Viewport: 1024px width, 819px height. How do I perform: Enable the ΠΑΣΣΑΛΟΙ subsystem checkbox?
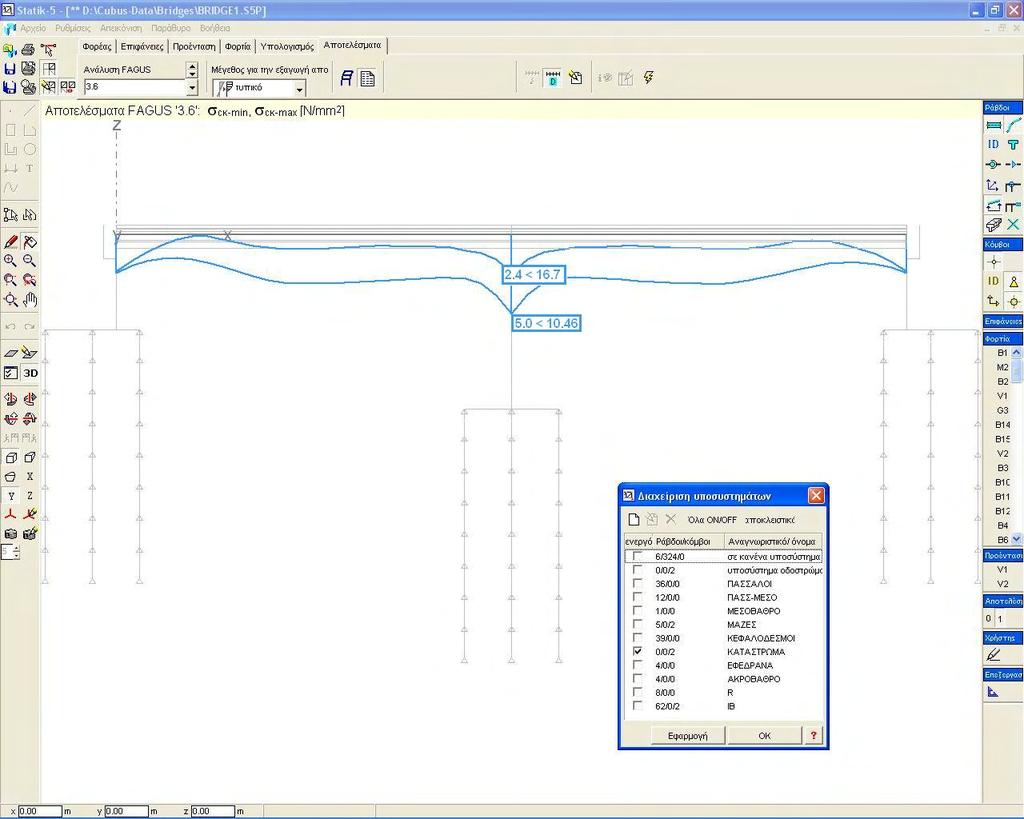pos(637,584)
